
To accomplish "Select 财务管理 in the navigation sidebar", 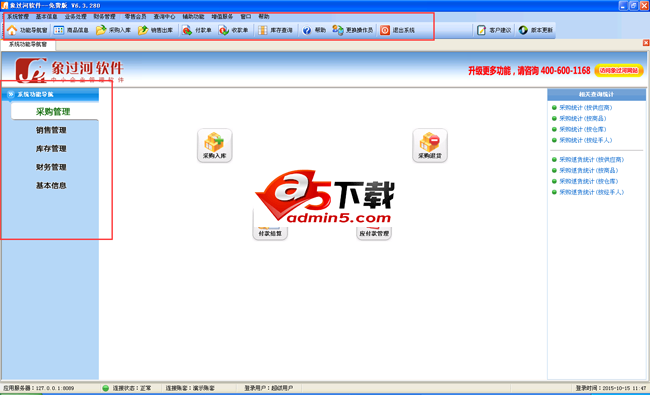I will tap(51, 167).
